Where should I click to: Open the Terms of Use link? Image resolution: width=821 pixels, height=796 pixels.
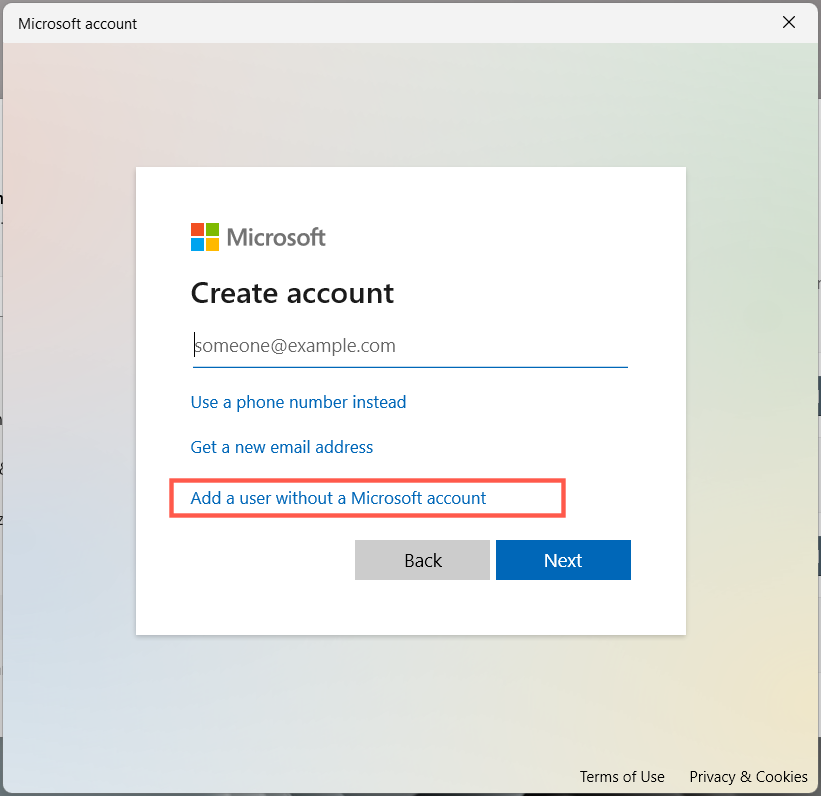[x=622, y=777]
